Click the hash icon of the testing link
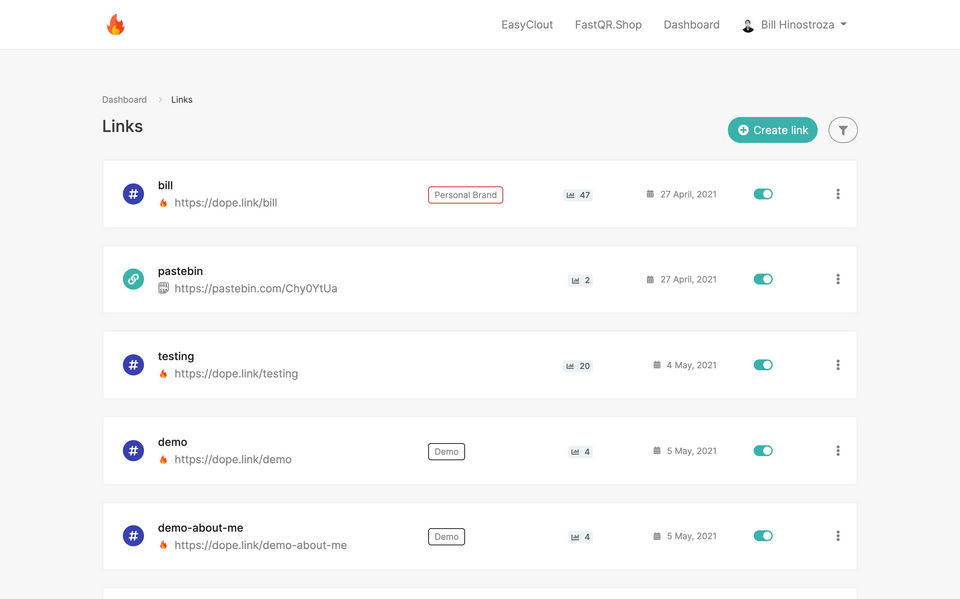Screen dimensions: 960x599 pos(133,365)
